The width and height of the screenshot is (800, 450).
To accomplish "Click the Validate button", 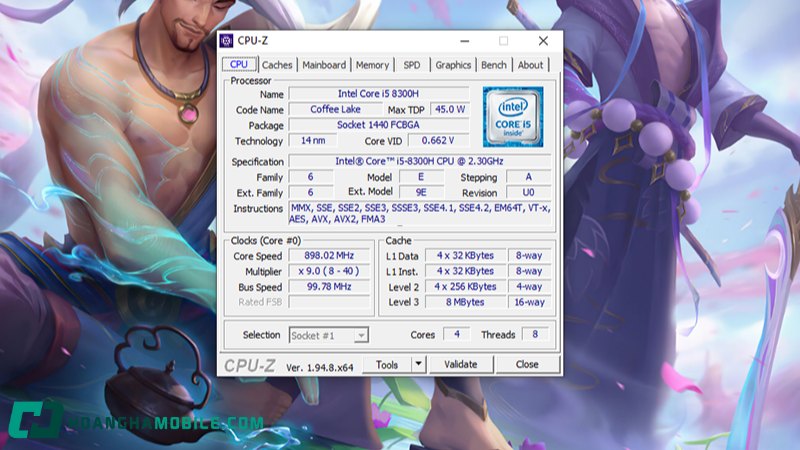I will tap(461, 364).
